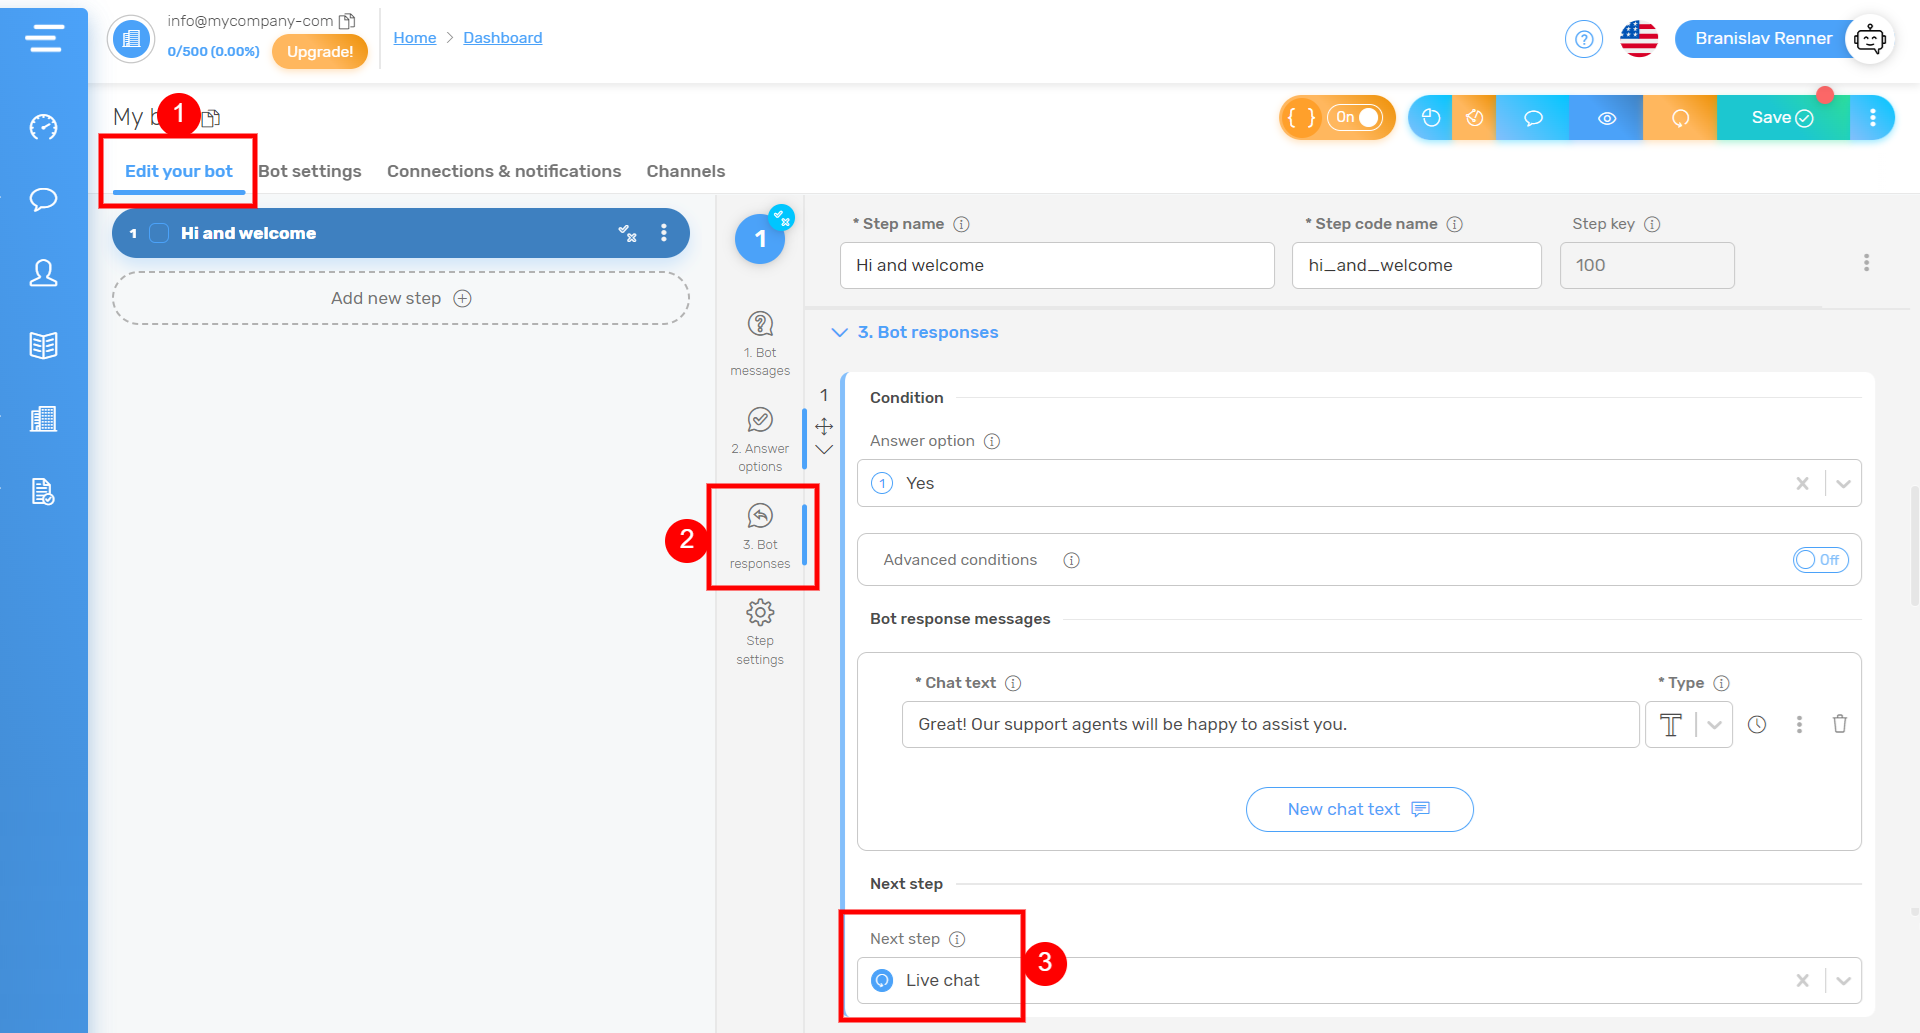
Task: Switch to the Channels tab
Action: [x=685, y=171]
